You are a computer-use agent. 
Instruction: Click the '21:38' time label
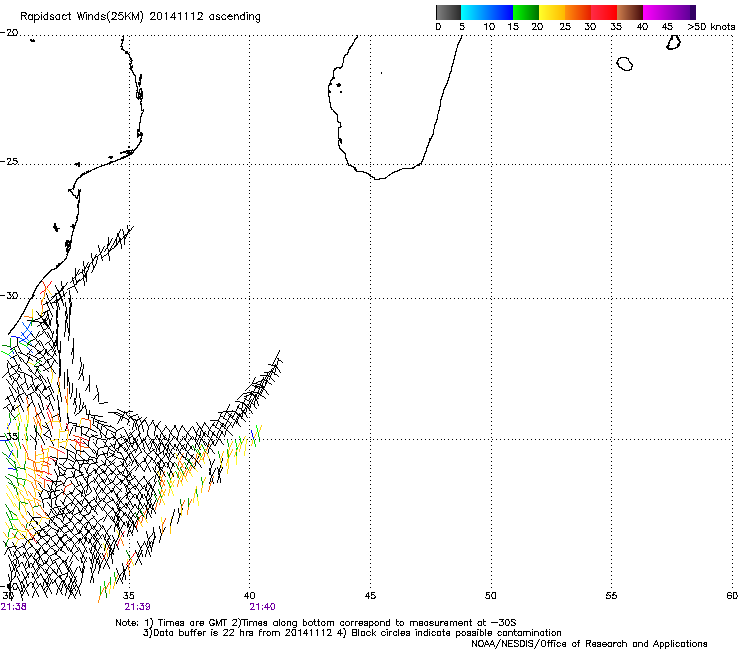point(14,607)
